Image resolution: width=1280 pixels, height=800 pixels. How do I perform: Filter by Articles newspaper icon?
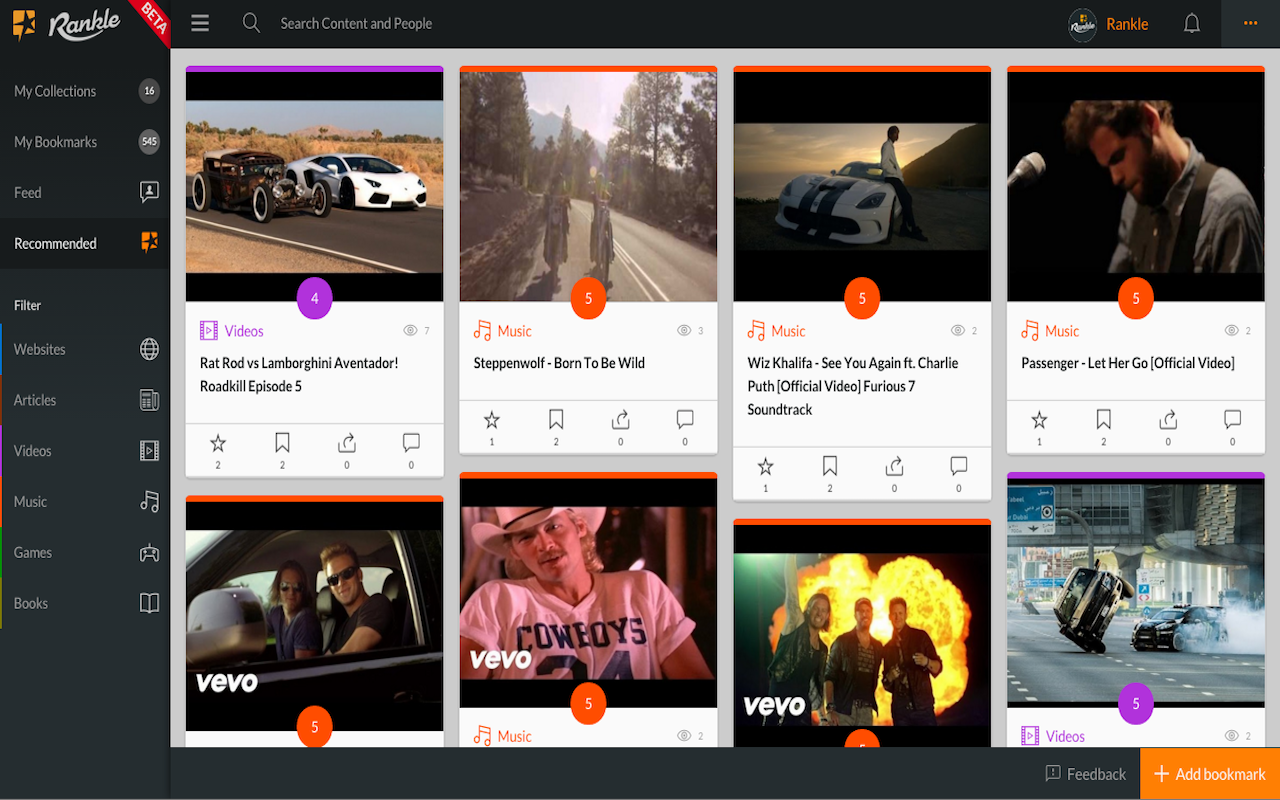149,400
